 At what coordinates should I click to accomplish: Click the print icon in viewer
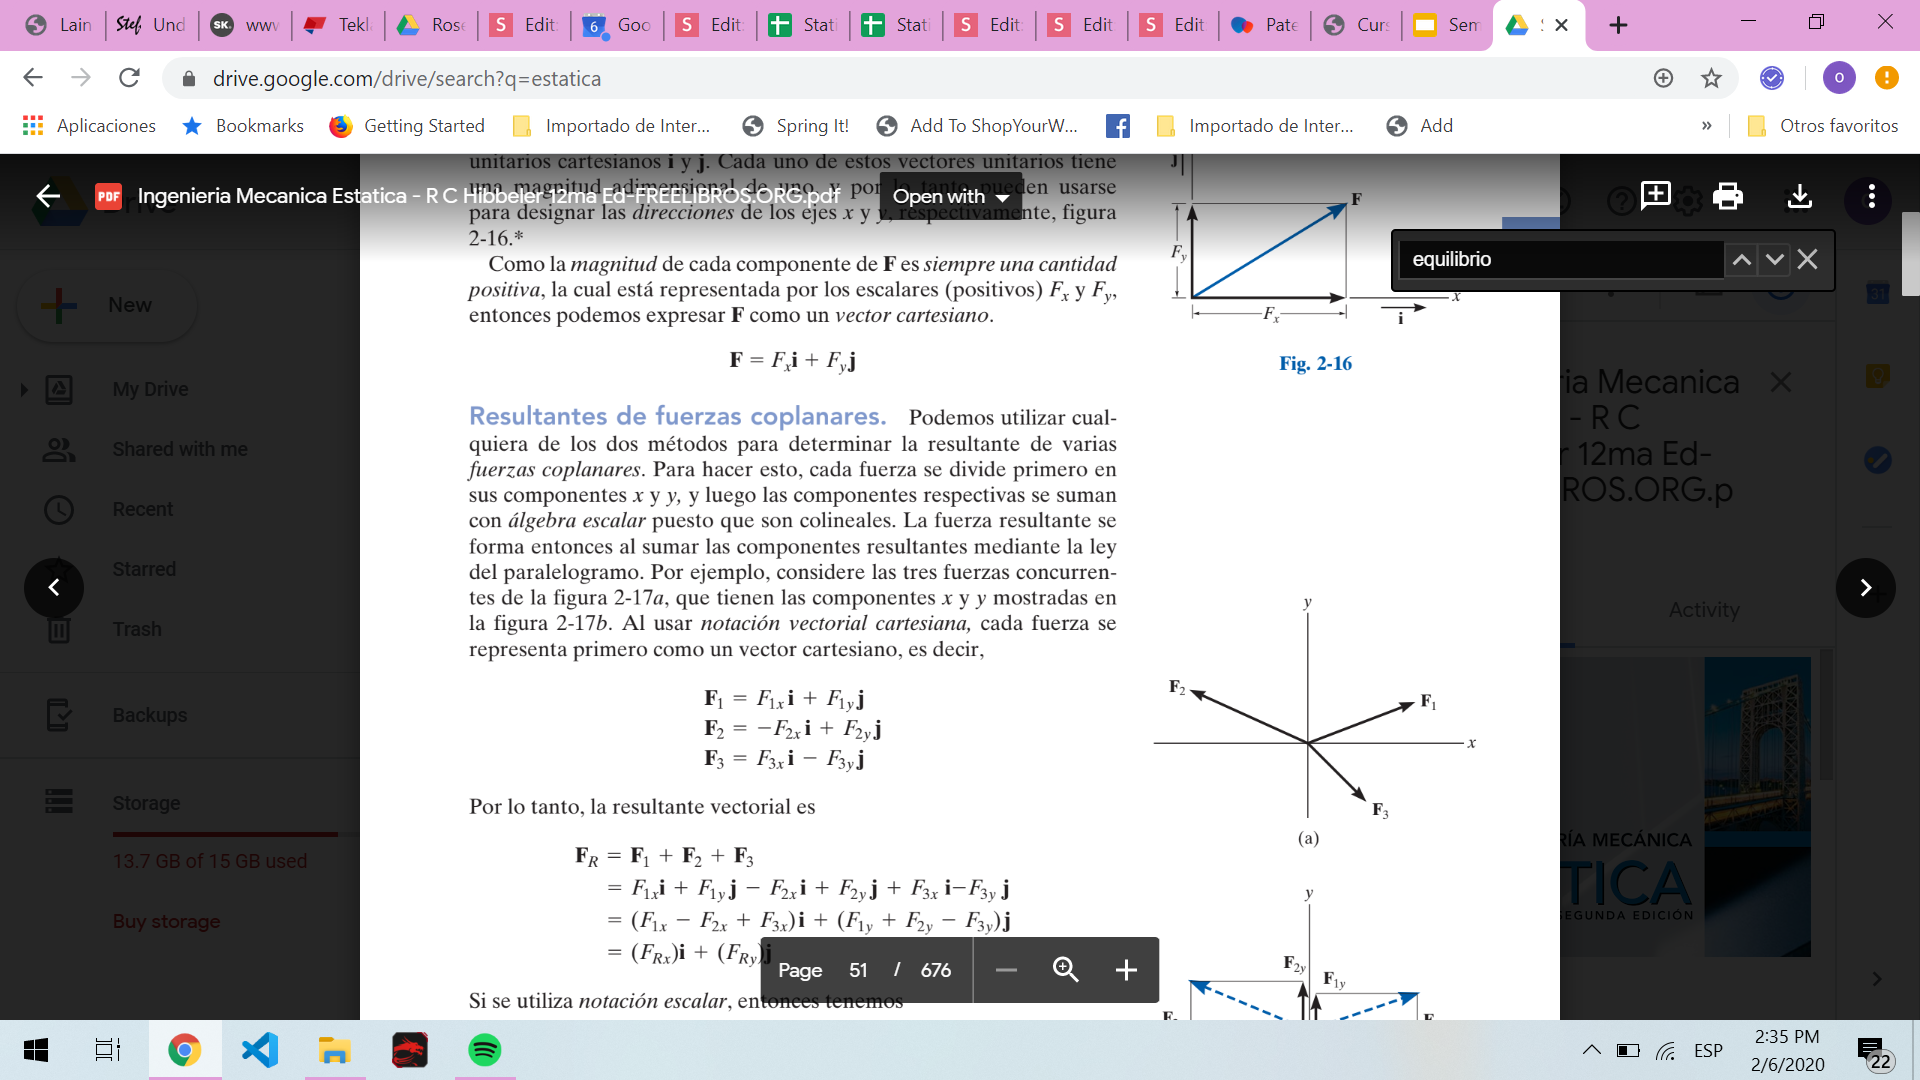coord(1727,196)
